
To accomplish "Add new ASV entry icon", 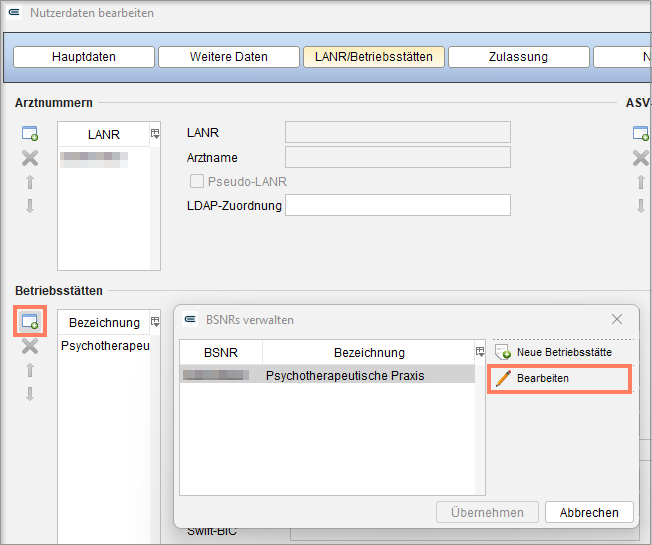I will click(641, 133).
